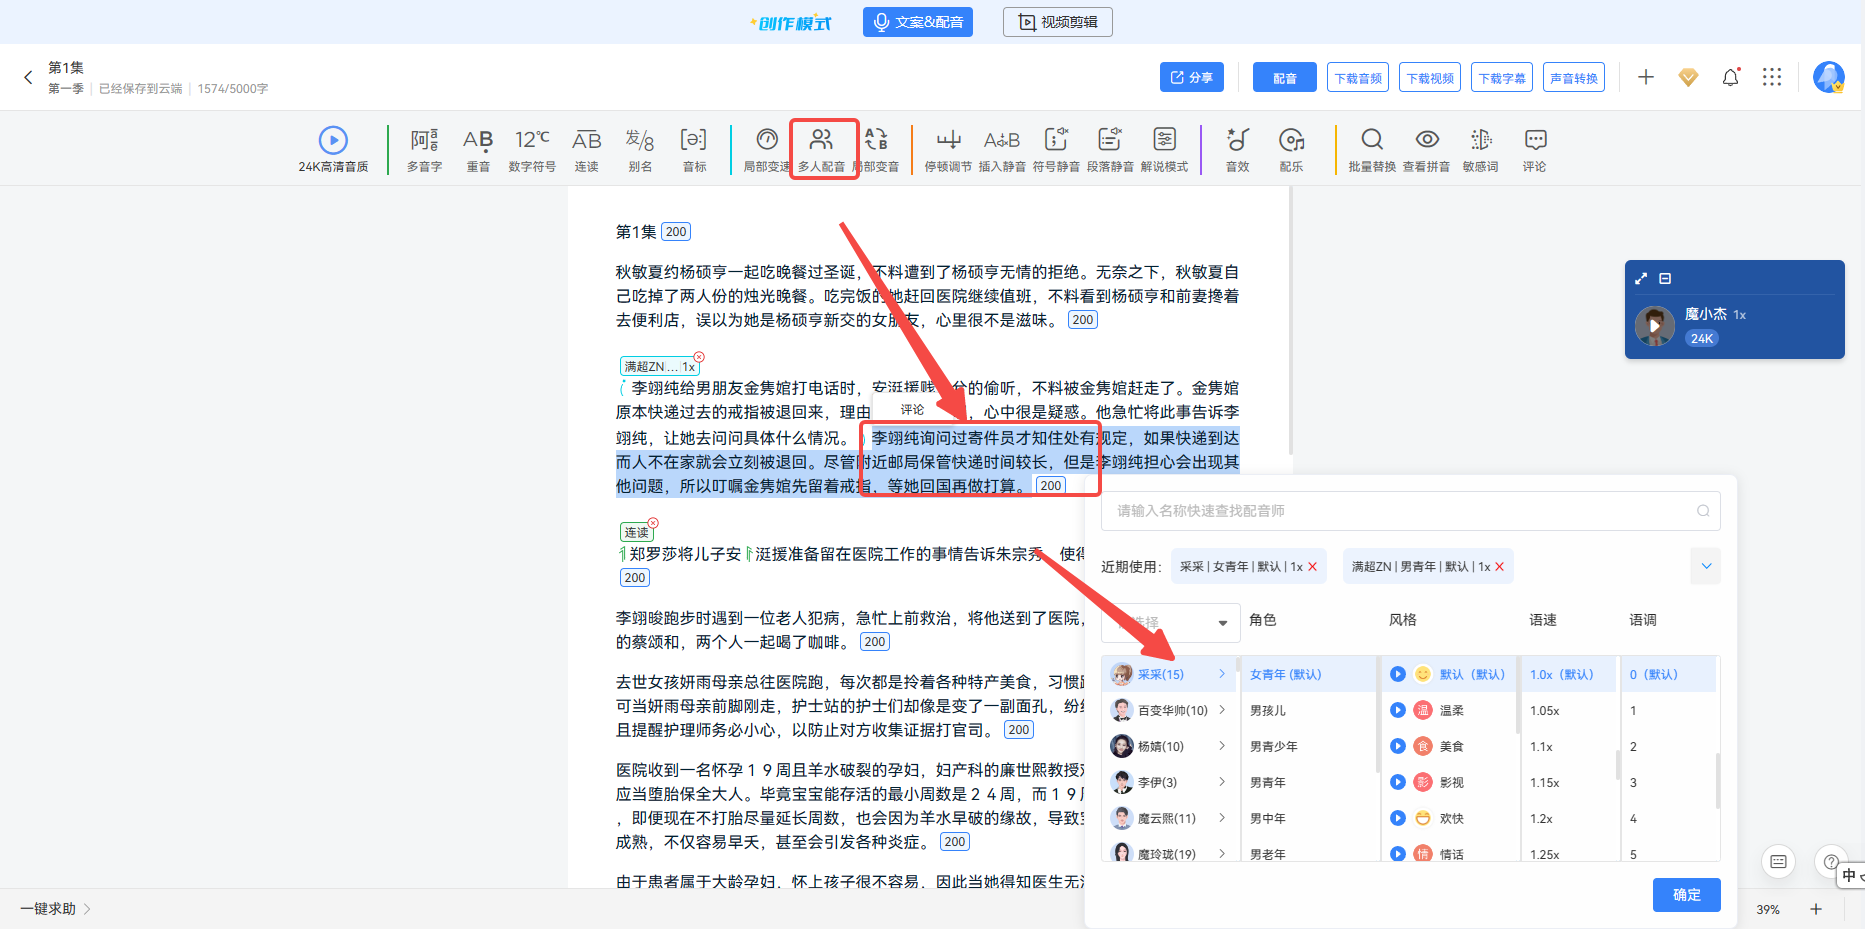The width and height of the screenshot is (1865, 929).
Task: Play the 温柔 style preview
Action: [x=1398, y=710]
